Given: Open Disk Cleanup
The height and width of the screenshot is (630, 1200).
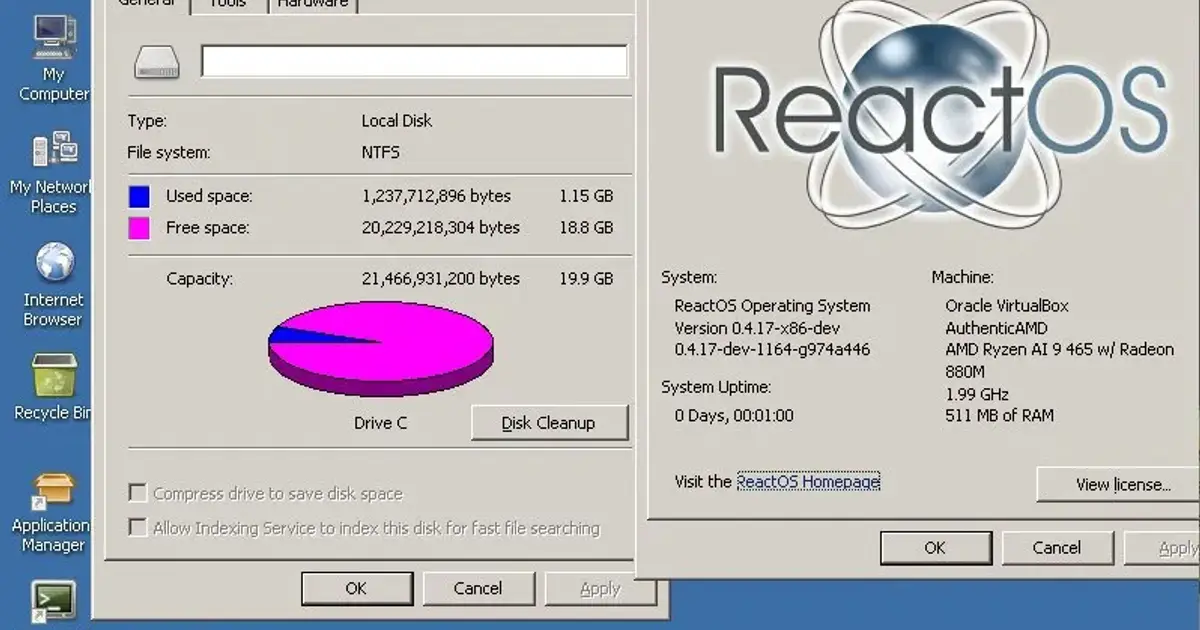Looking at the screenshot, I should [549, 423].
